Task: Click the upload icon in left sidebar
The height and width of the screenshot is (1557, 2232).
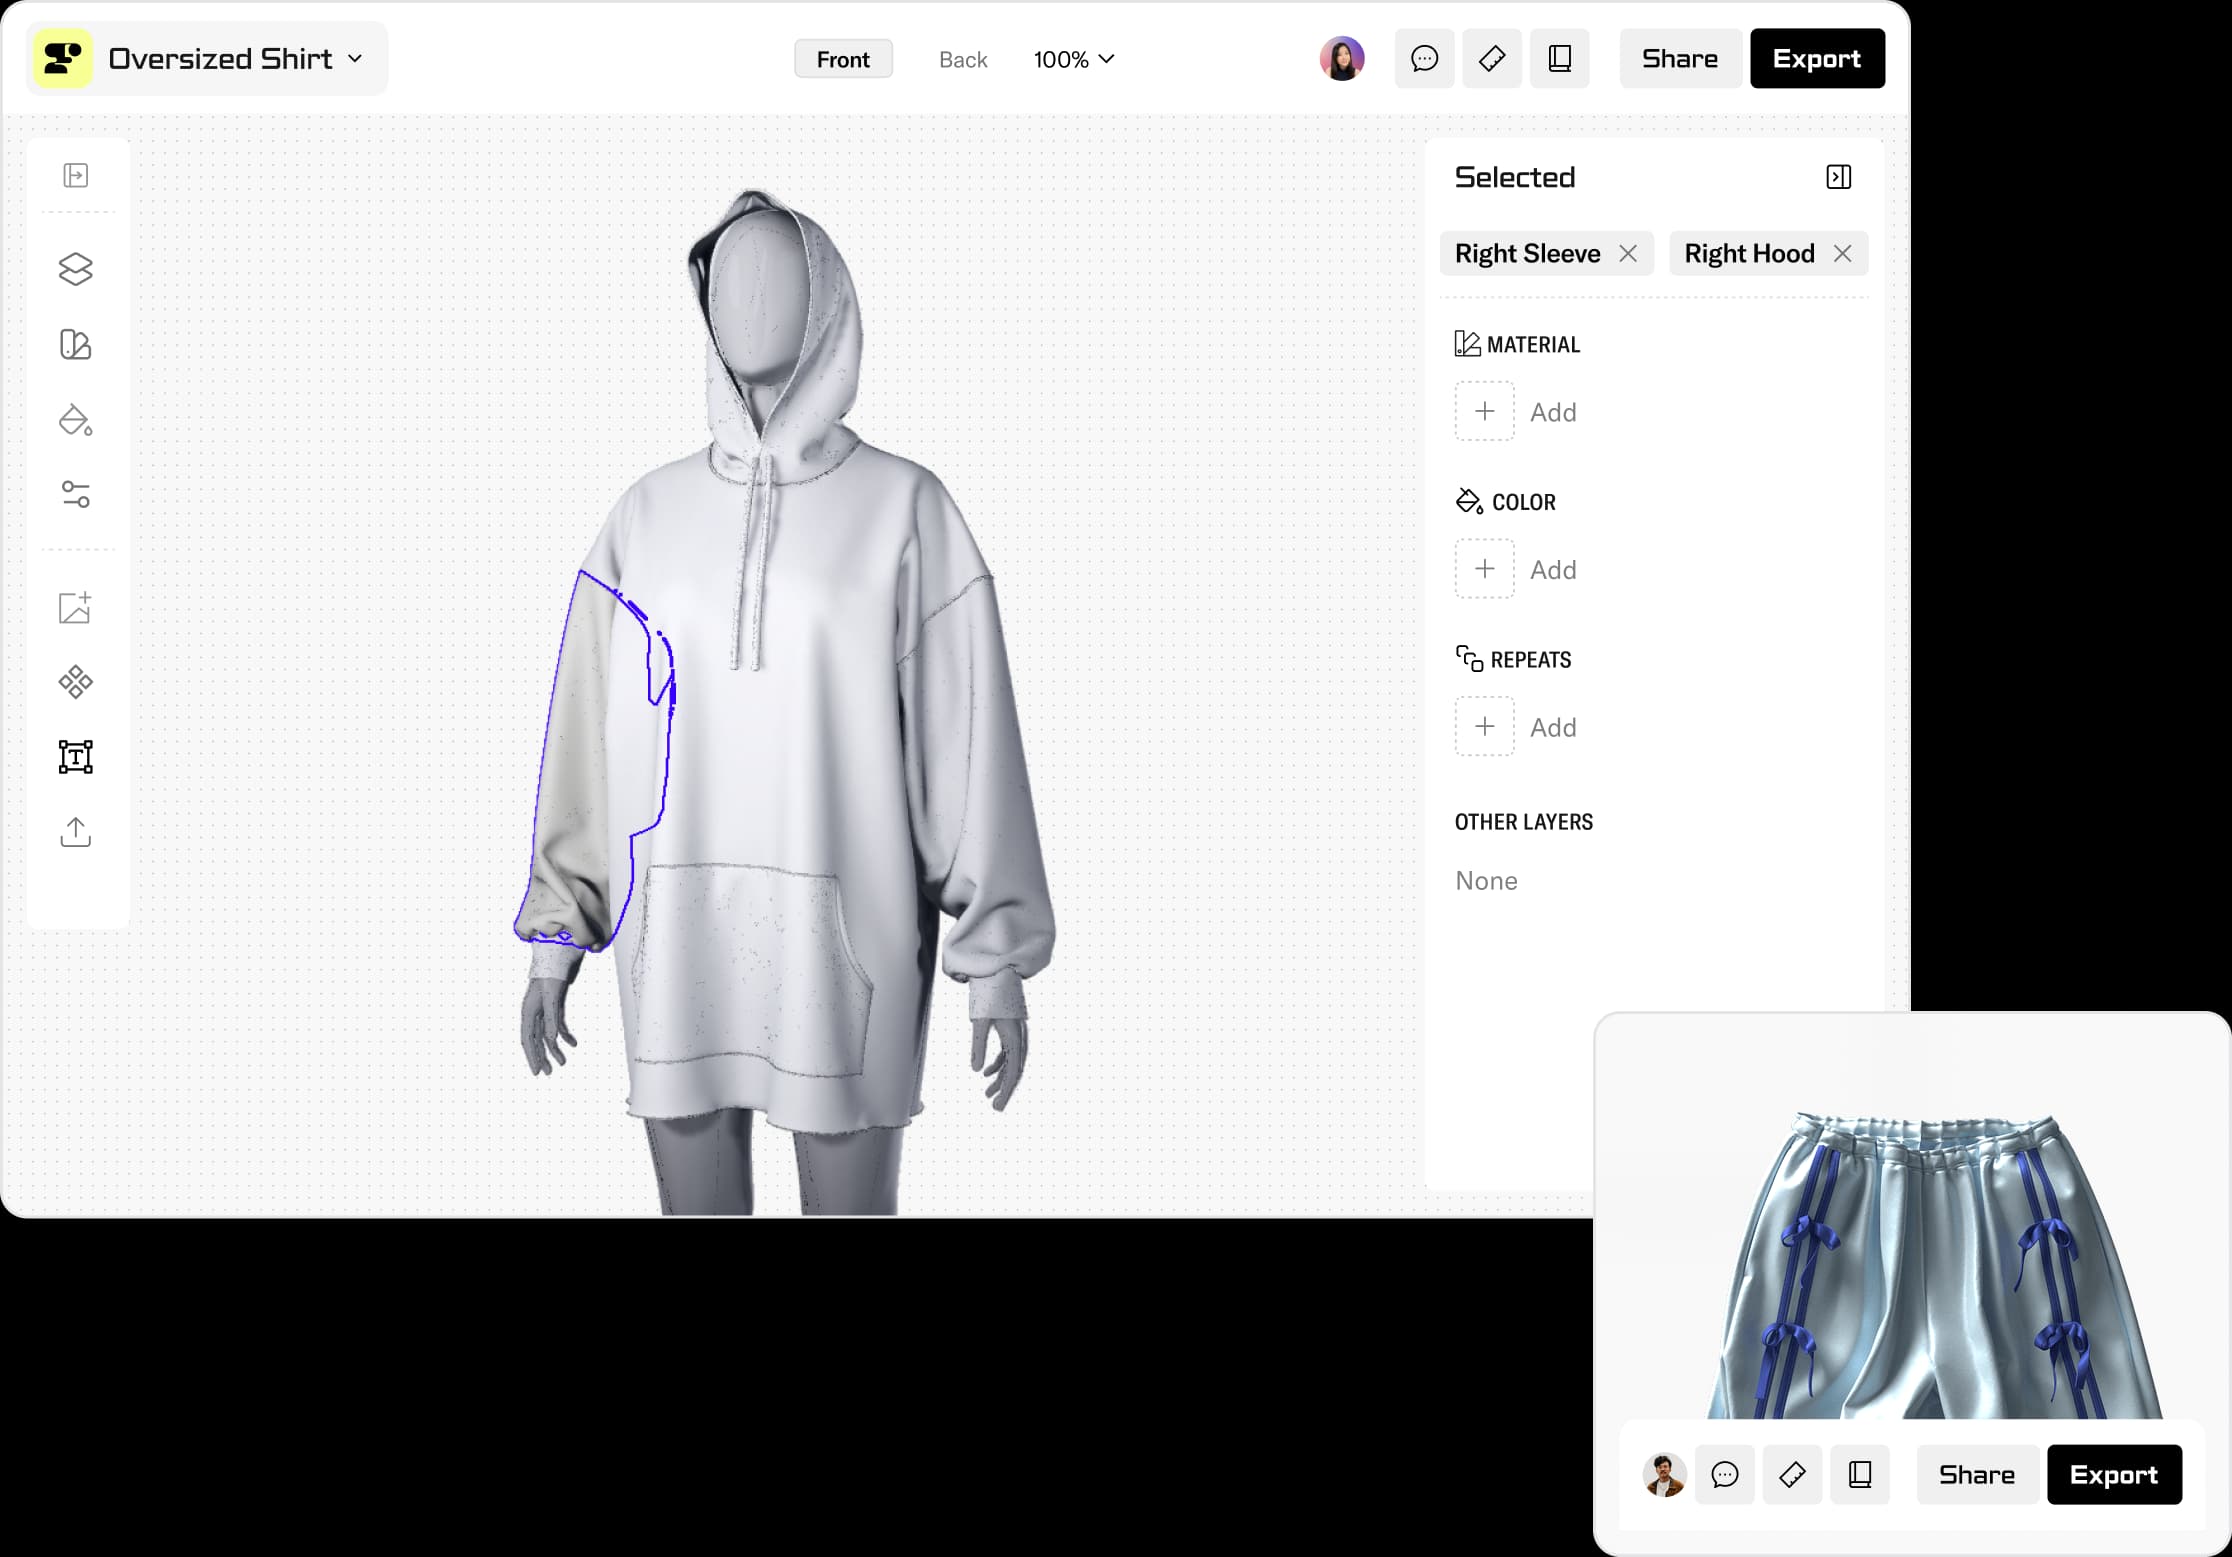Action: pyautogui.click(x=76, y=832)
